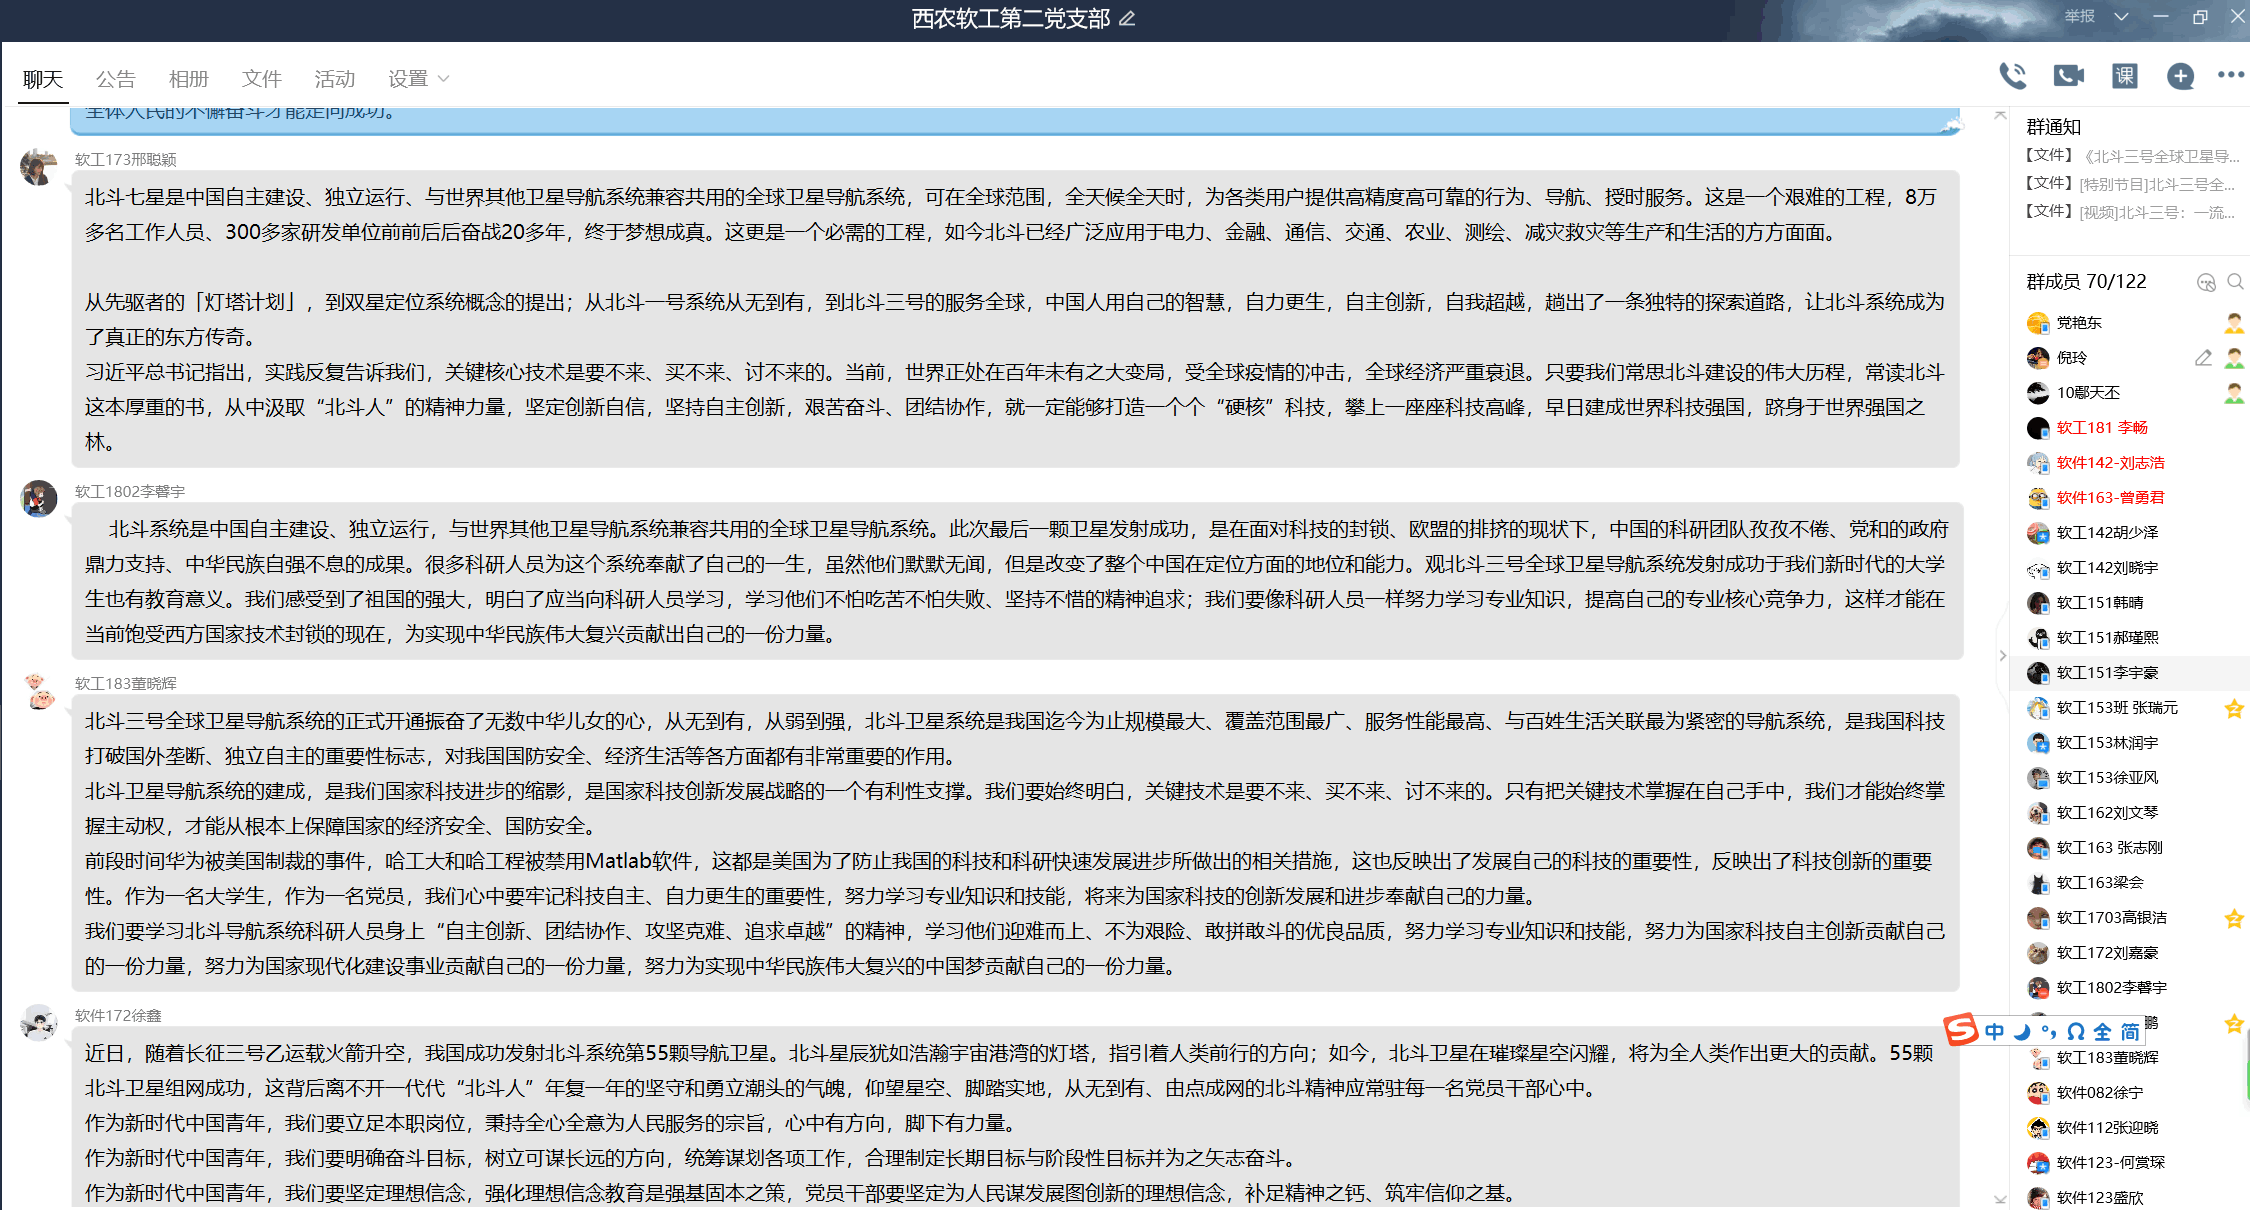This screenshot has height=1210, width=2250.
Task: Expand the 举报 dropdown at top right
Action: click(2121, 17)
